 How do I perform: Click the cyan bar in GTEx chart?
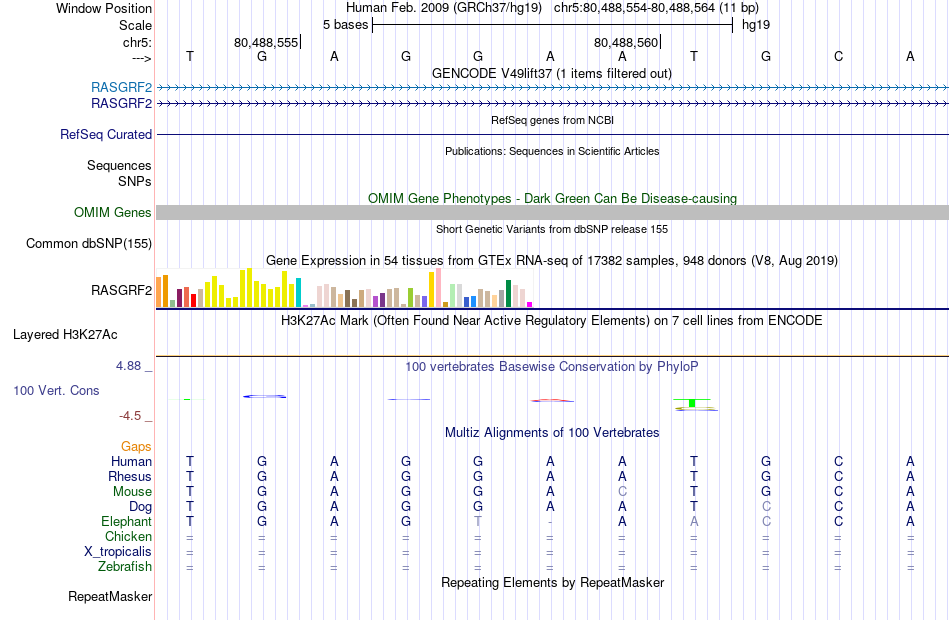point(298,292)
